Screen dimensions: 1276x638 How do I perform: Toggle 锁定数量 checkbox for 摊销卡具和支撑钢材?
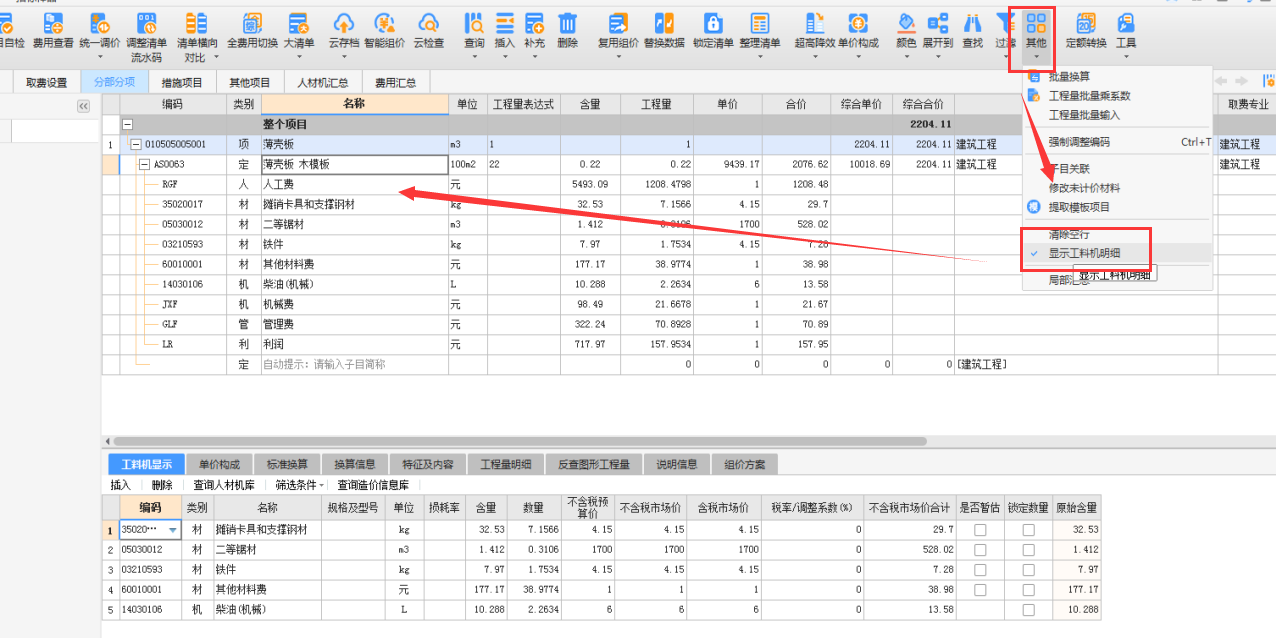click(1028, 530)
